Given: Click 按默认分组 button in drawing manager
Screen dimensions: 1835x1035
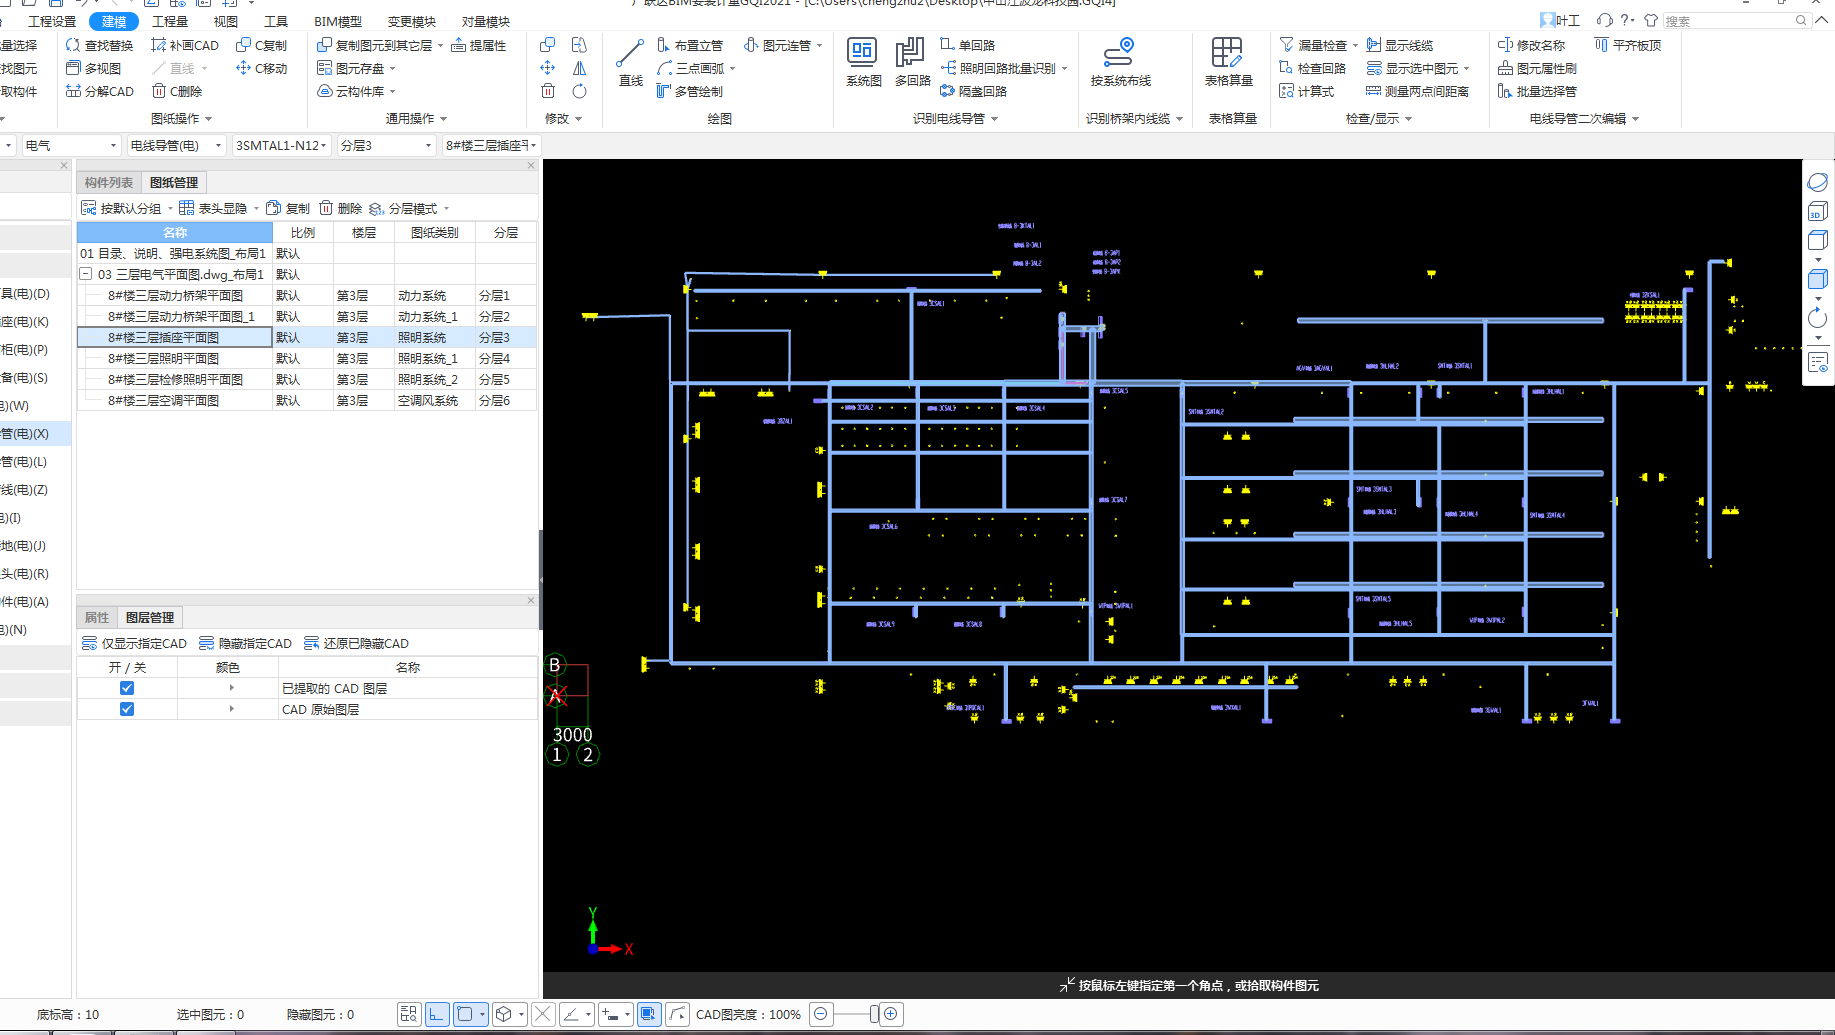Looking at the screenshot, I should point(121,208).
